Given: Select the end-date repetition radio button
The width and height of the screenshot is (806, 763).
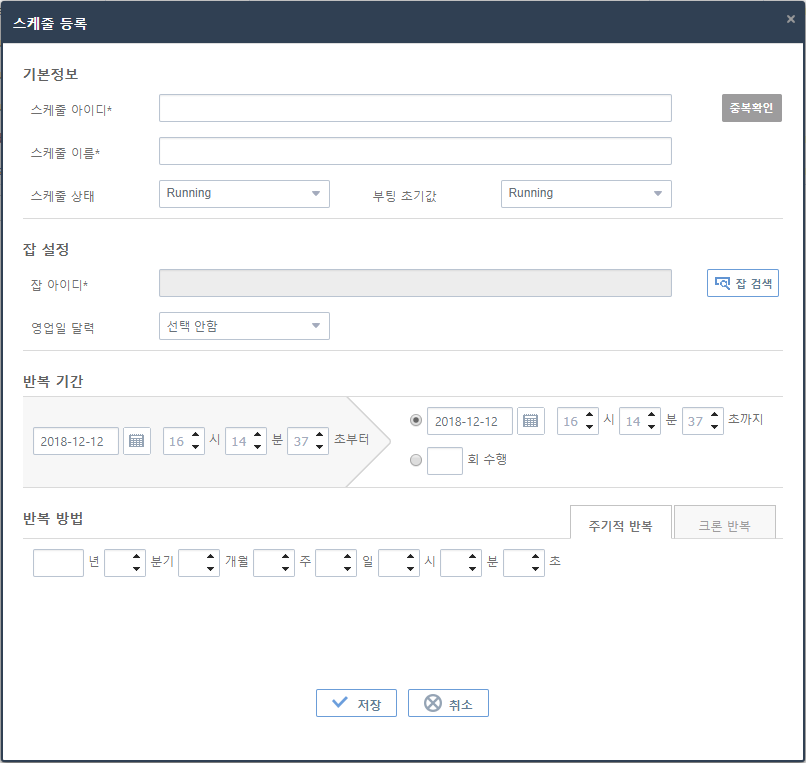Looking at the screenshot, I should tap(416, 420).
